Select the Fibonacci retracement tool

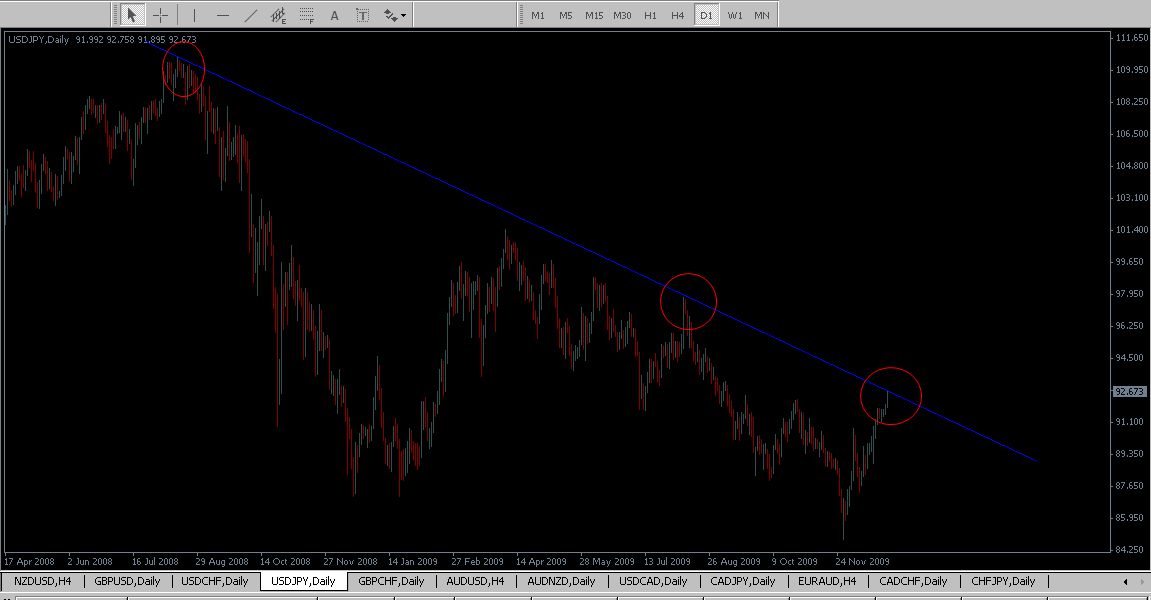307,15
